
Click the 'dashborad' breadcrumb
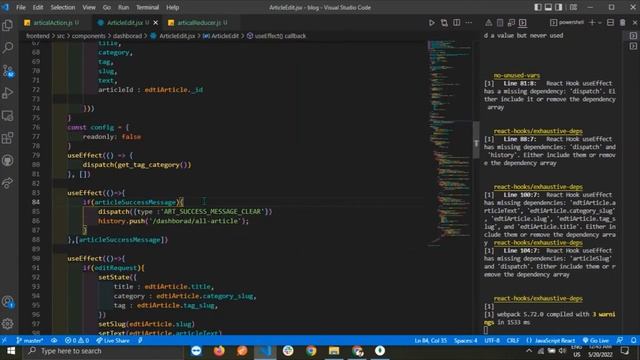[127, 36]
